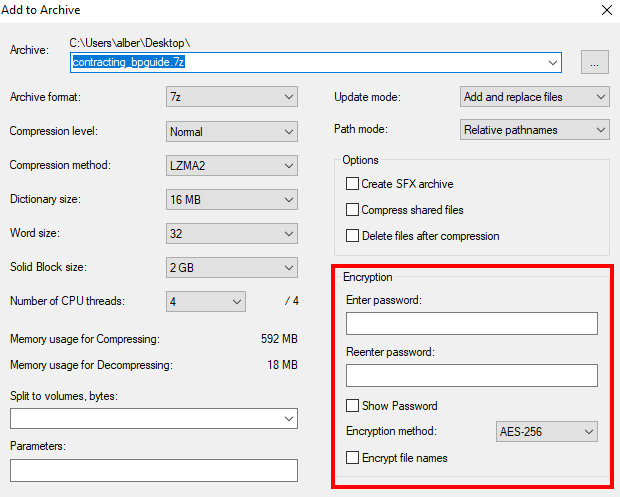Open the Archive format dropdown
The image size is (620, 497).
[x=231, y=97]
